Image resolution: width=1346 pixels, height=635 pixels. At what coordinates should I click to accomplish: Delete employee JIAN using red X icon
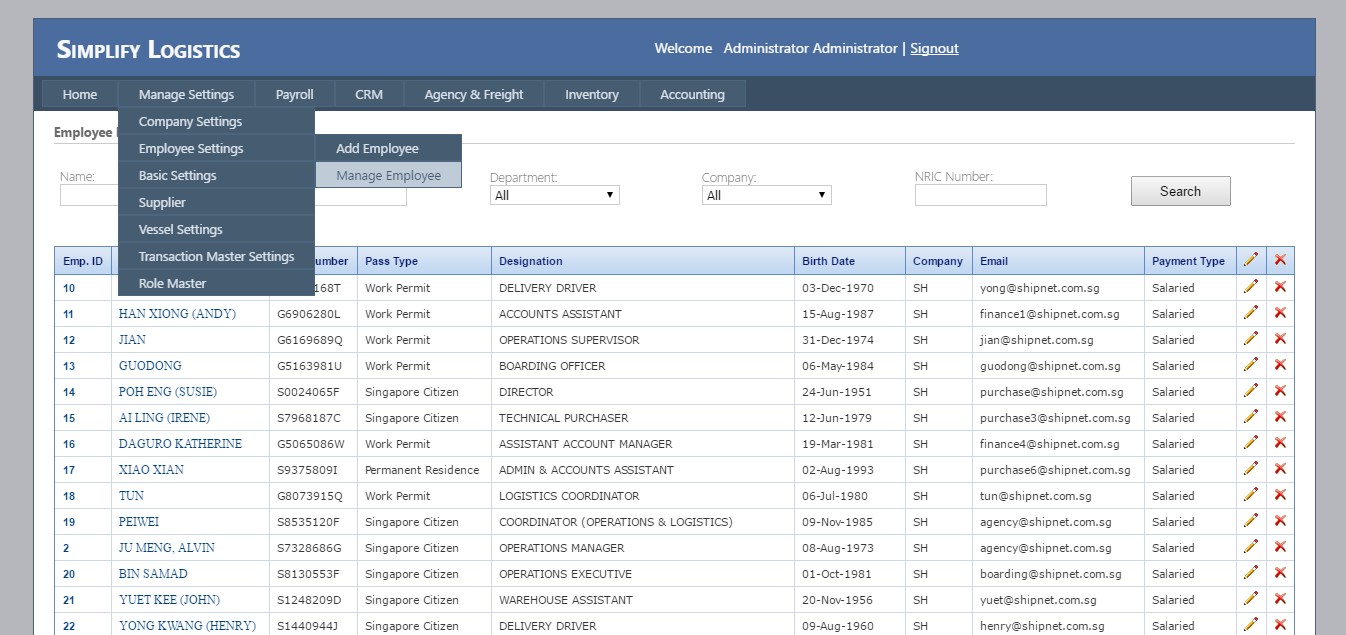[1280, 339]
